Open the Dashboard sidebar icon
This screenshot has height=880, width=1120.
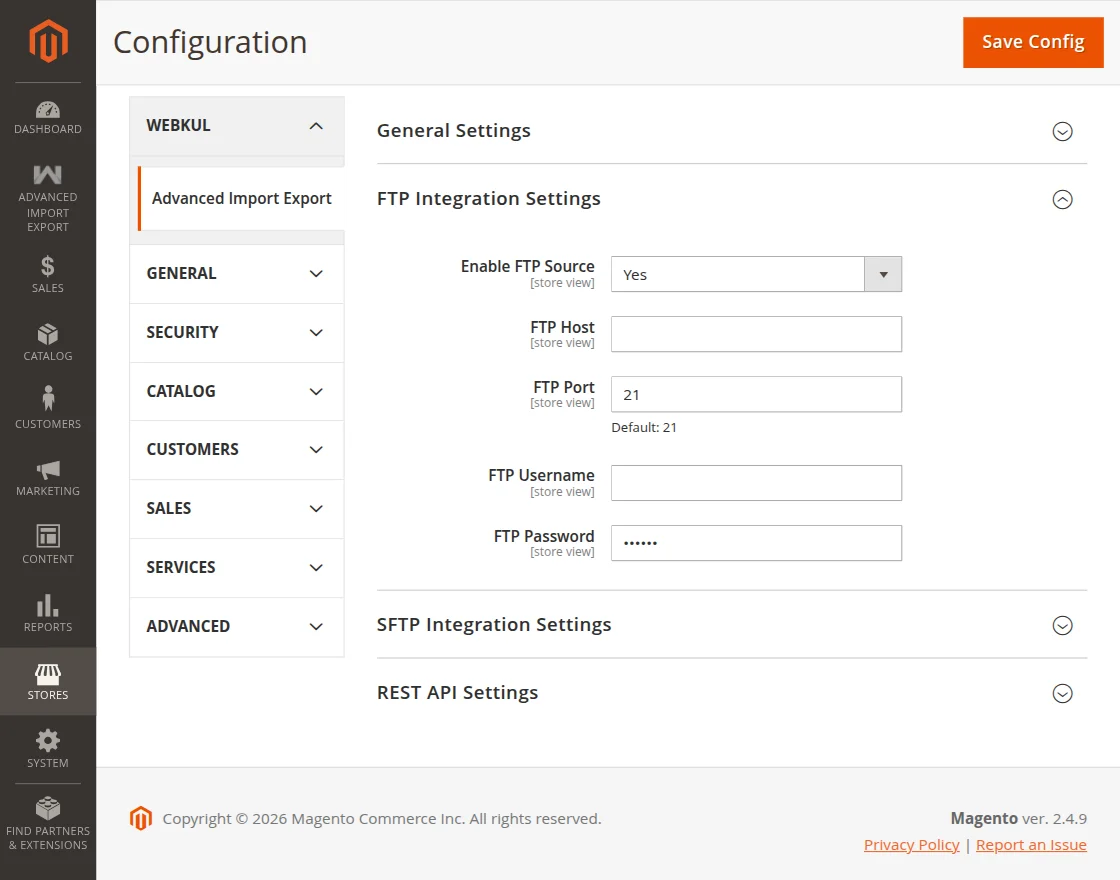[x=48, y=118]
